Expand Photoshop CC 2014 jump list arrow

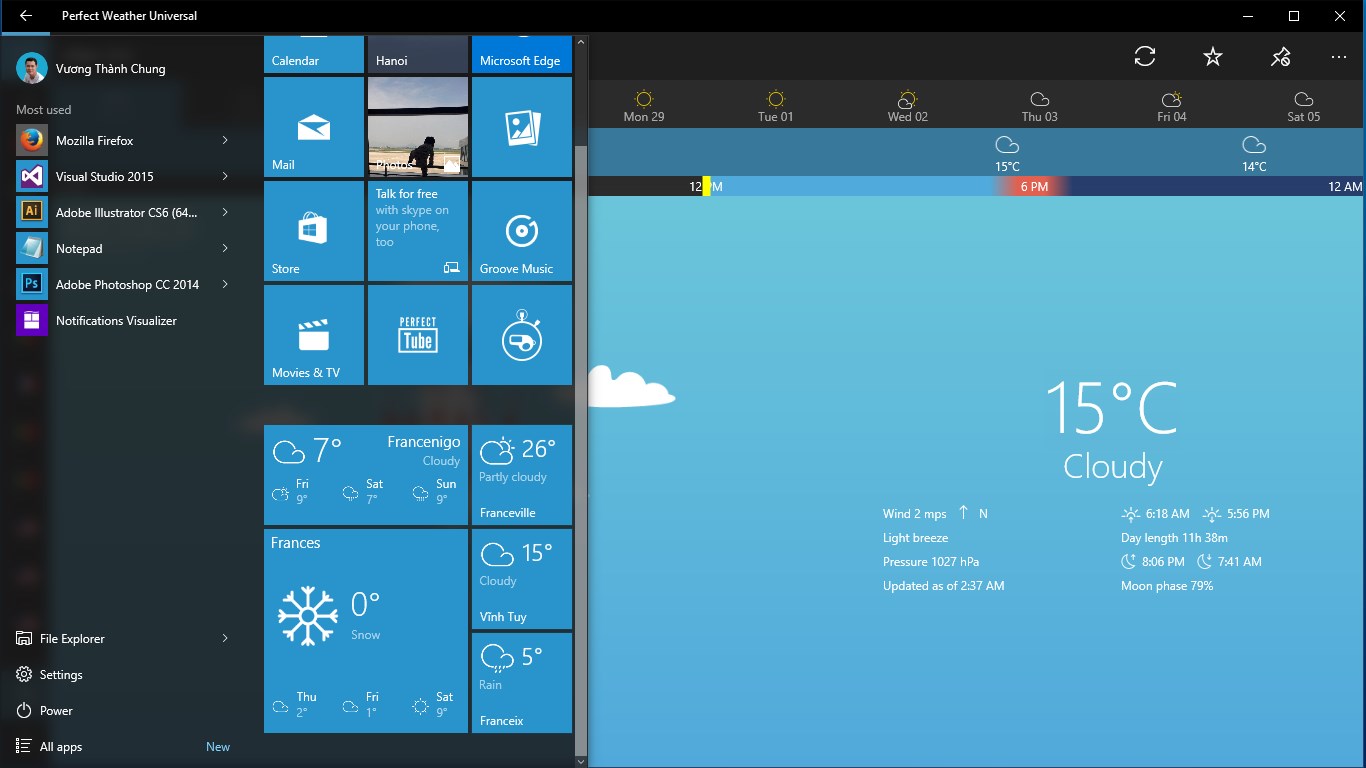(x=225, y=284)
